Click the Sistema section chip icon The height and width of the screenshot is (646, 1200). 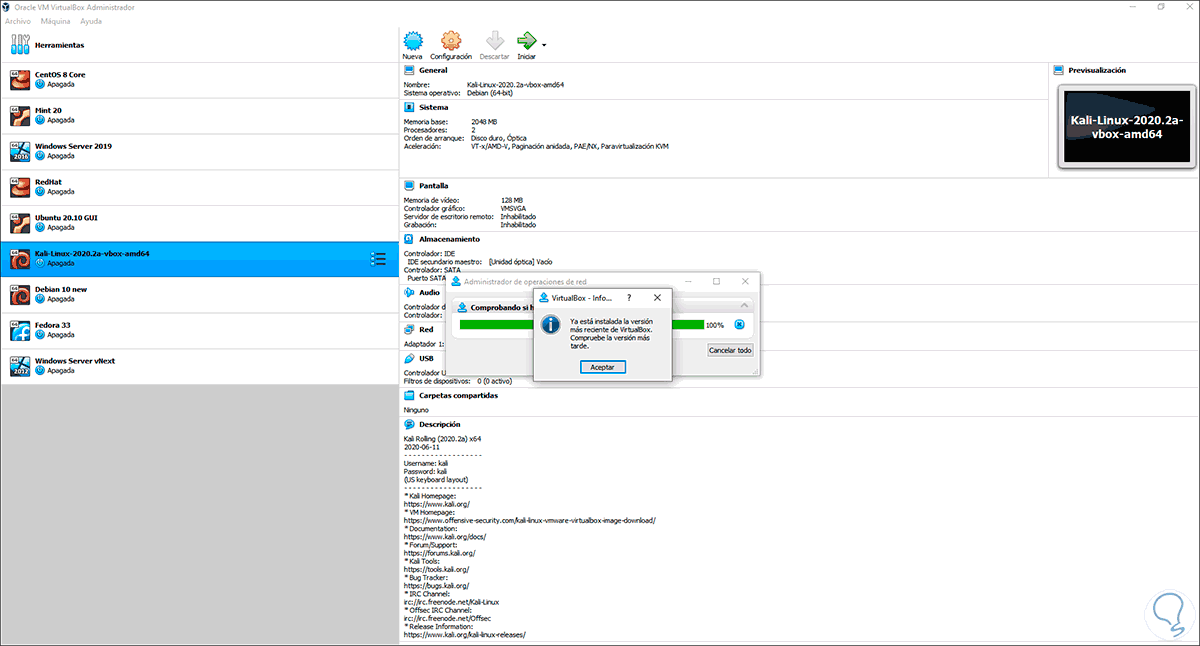click(x=410, y=107)
